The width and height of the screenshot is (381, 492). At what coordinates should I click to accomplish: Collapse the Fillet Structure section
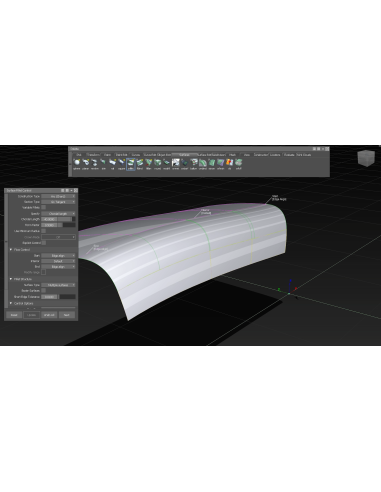[x=11, y=279]
